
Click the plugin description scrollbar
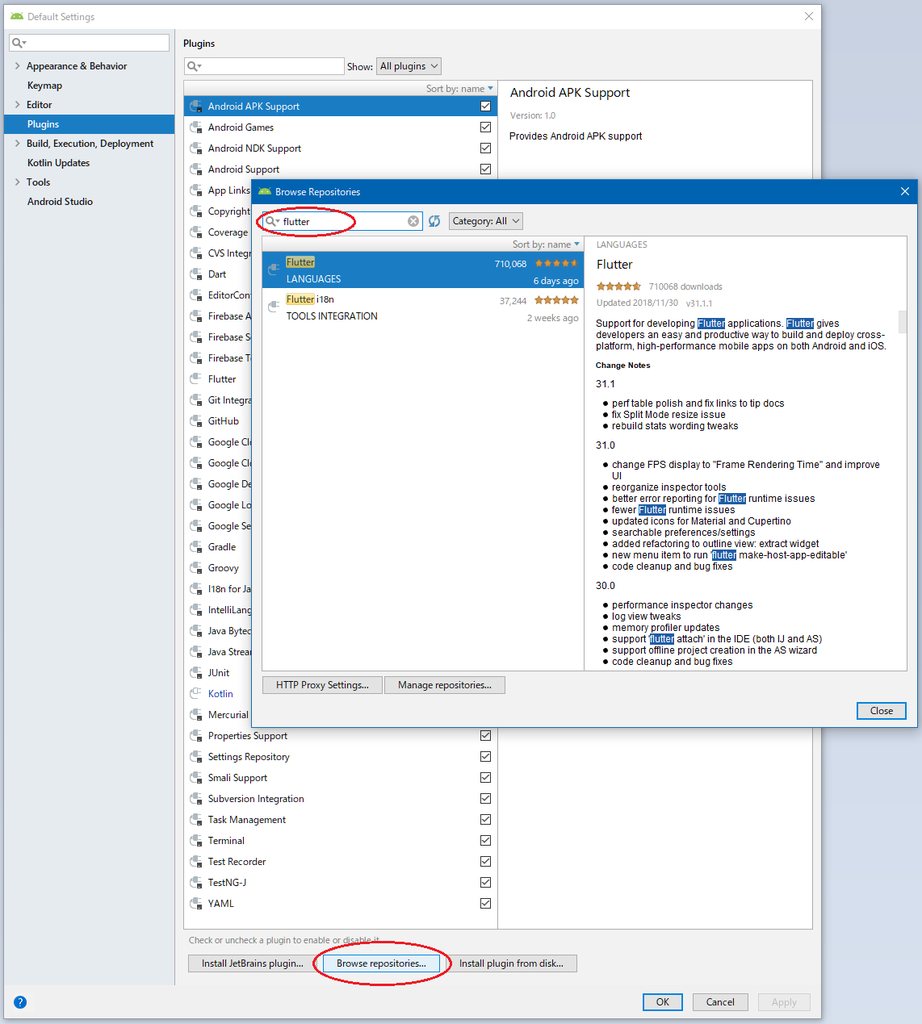(902, 322)
